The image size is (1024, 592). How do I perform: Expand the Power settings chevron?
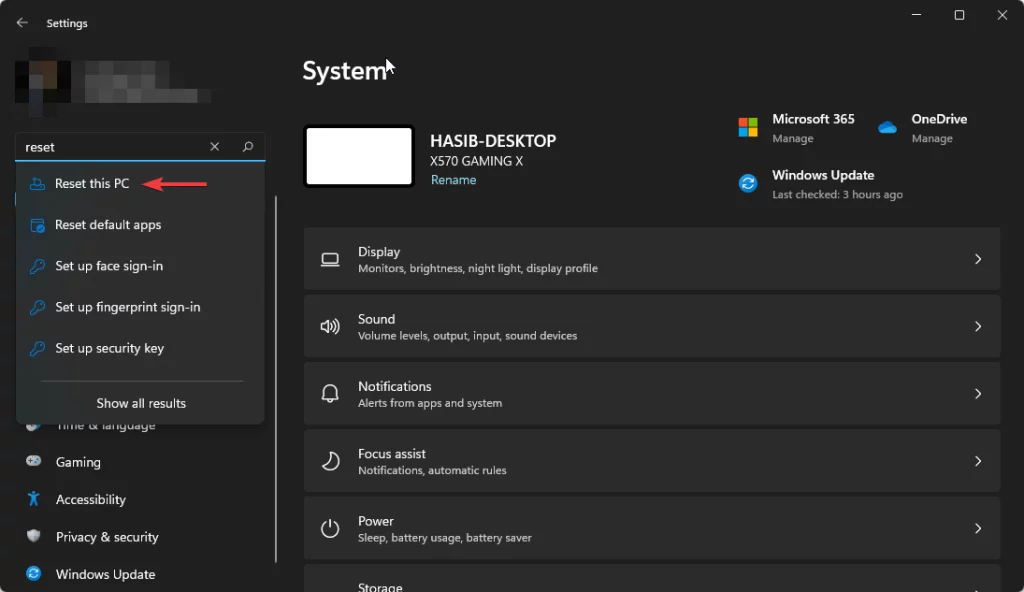tap(978, 528)
